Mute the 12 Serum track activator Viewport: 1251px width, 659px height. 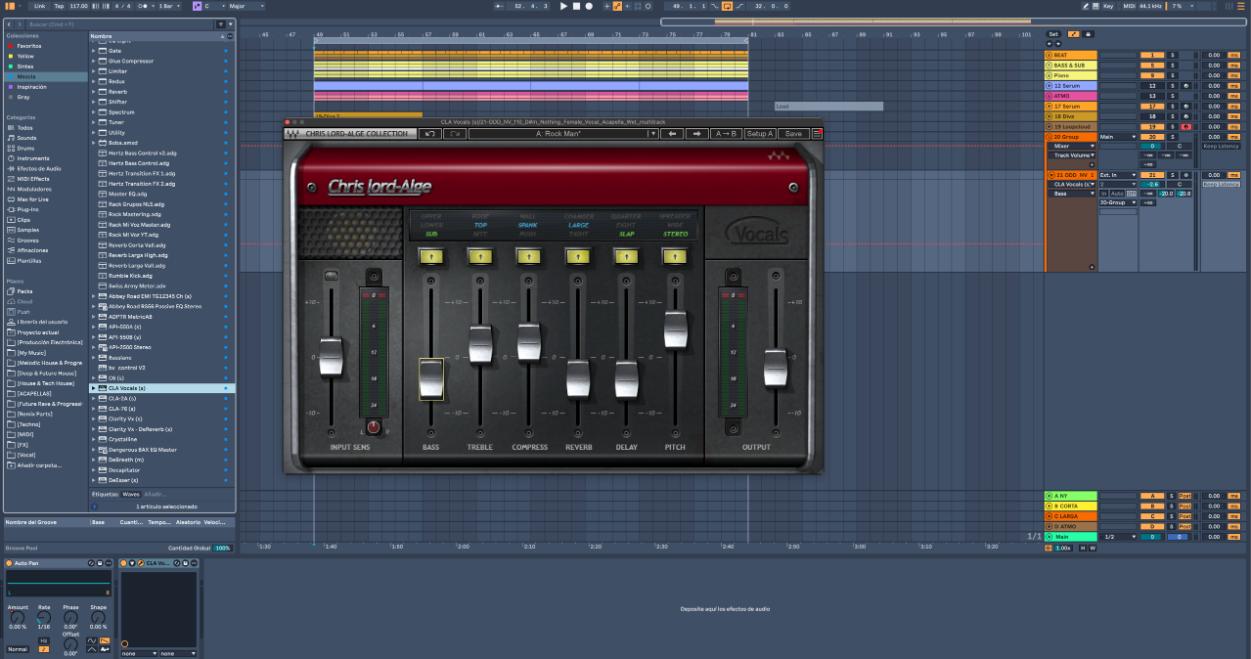pyautogui.click(x=1153, y=86)
